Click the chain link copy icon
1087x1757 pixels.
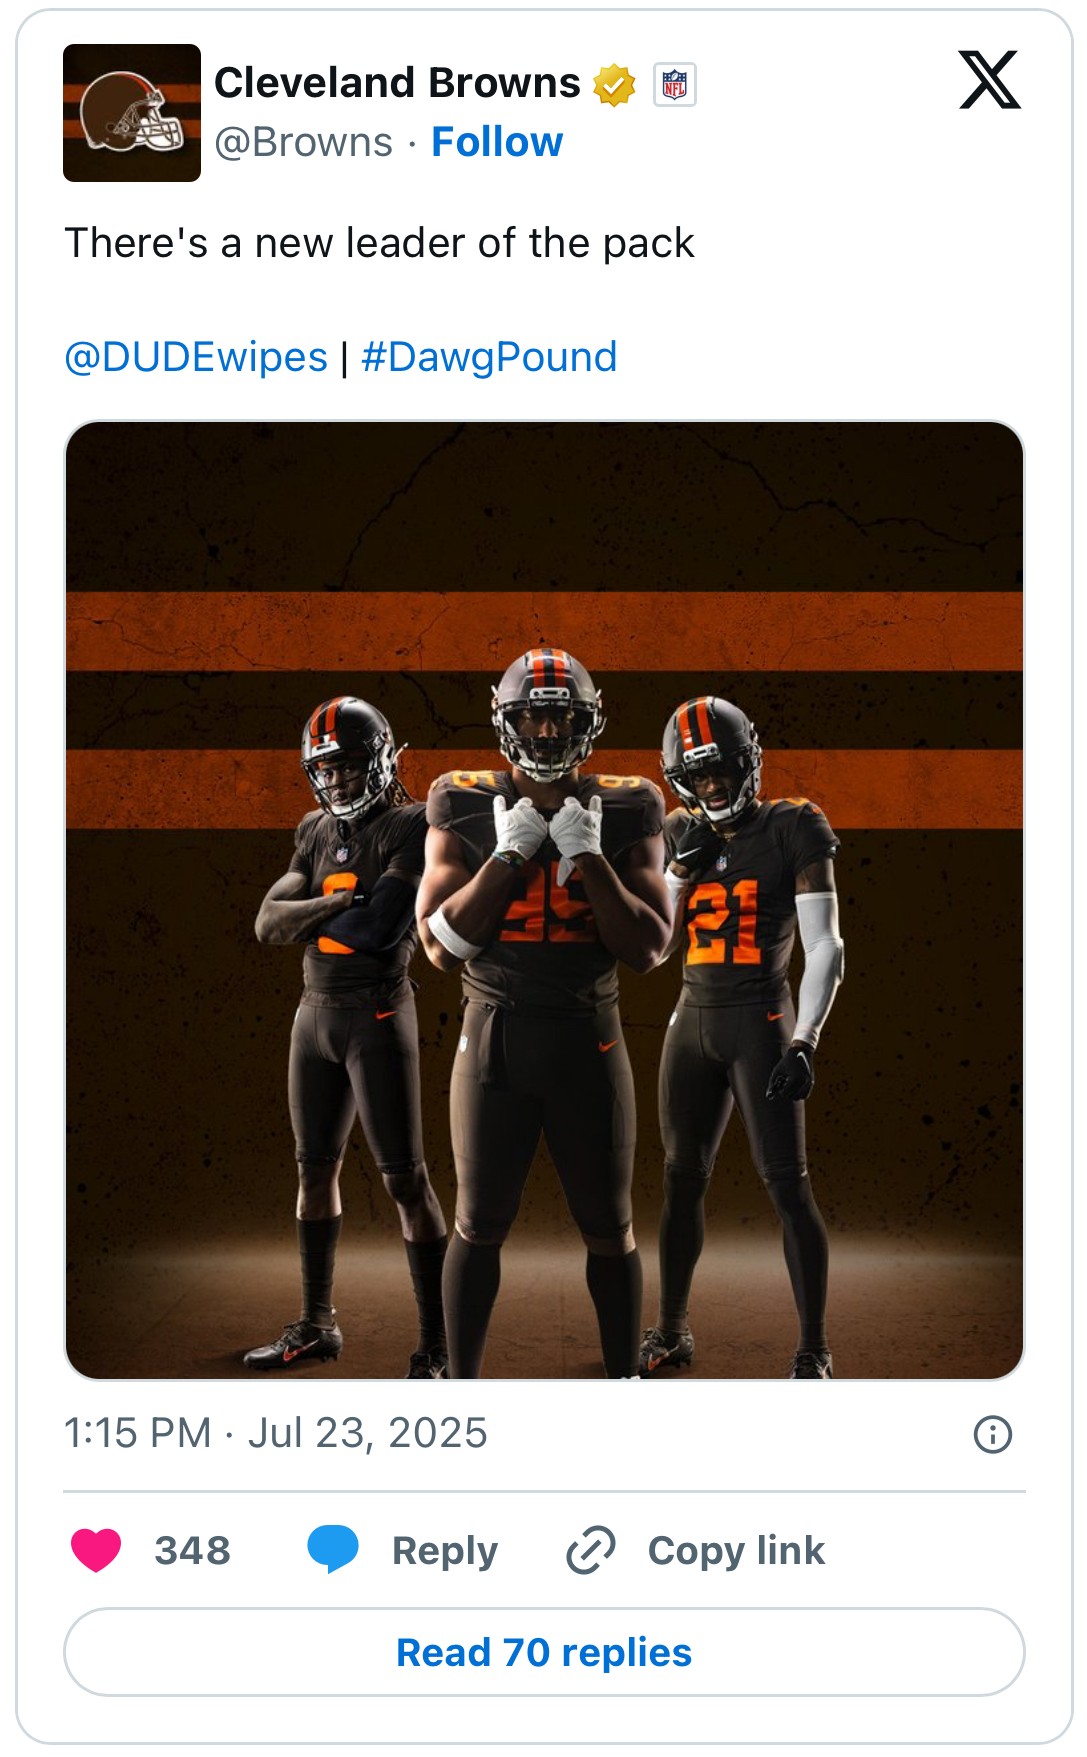click(591, 1550)
